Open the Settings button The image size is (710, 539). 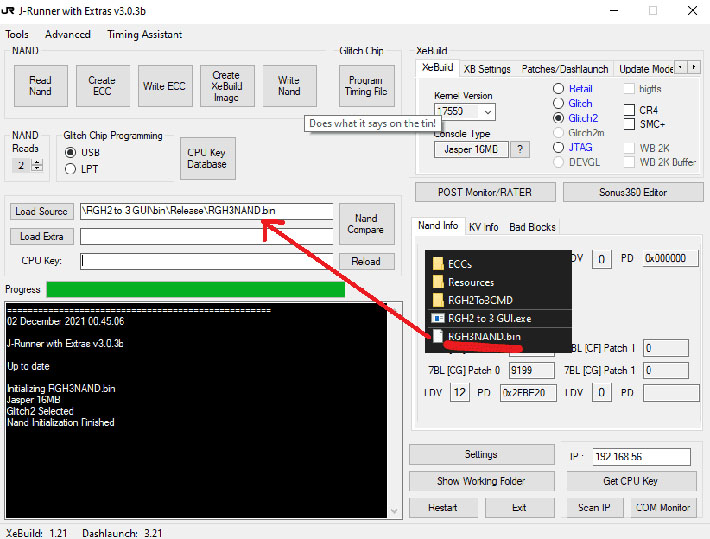(x=481, y=454)
